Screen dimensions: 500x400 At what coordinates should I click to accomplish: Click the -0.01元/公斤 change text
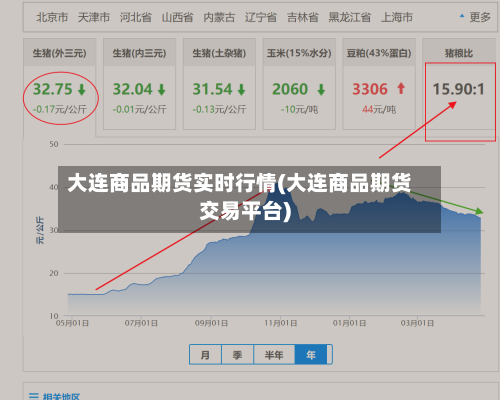coord(139,109)
